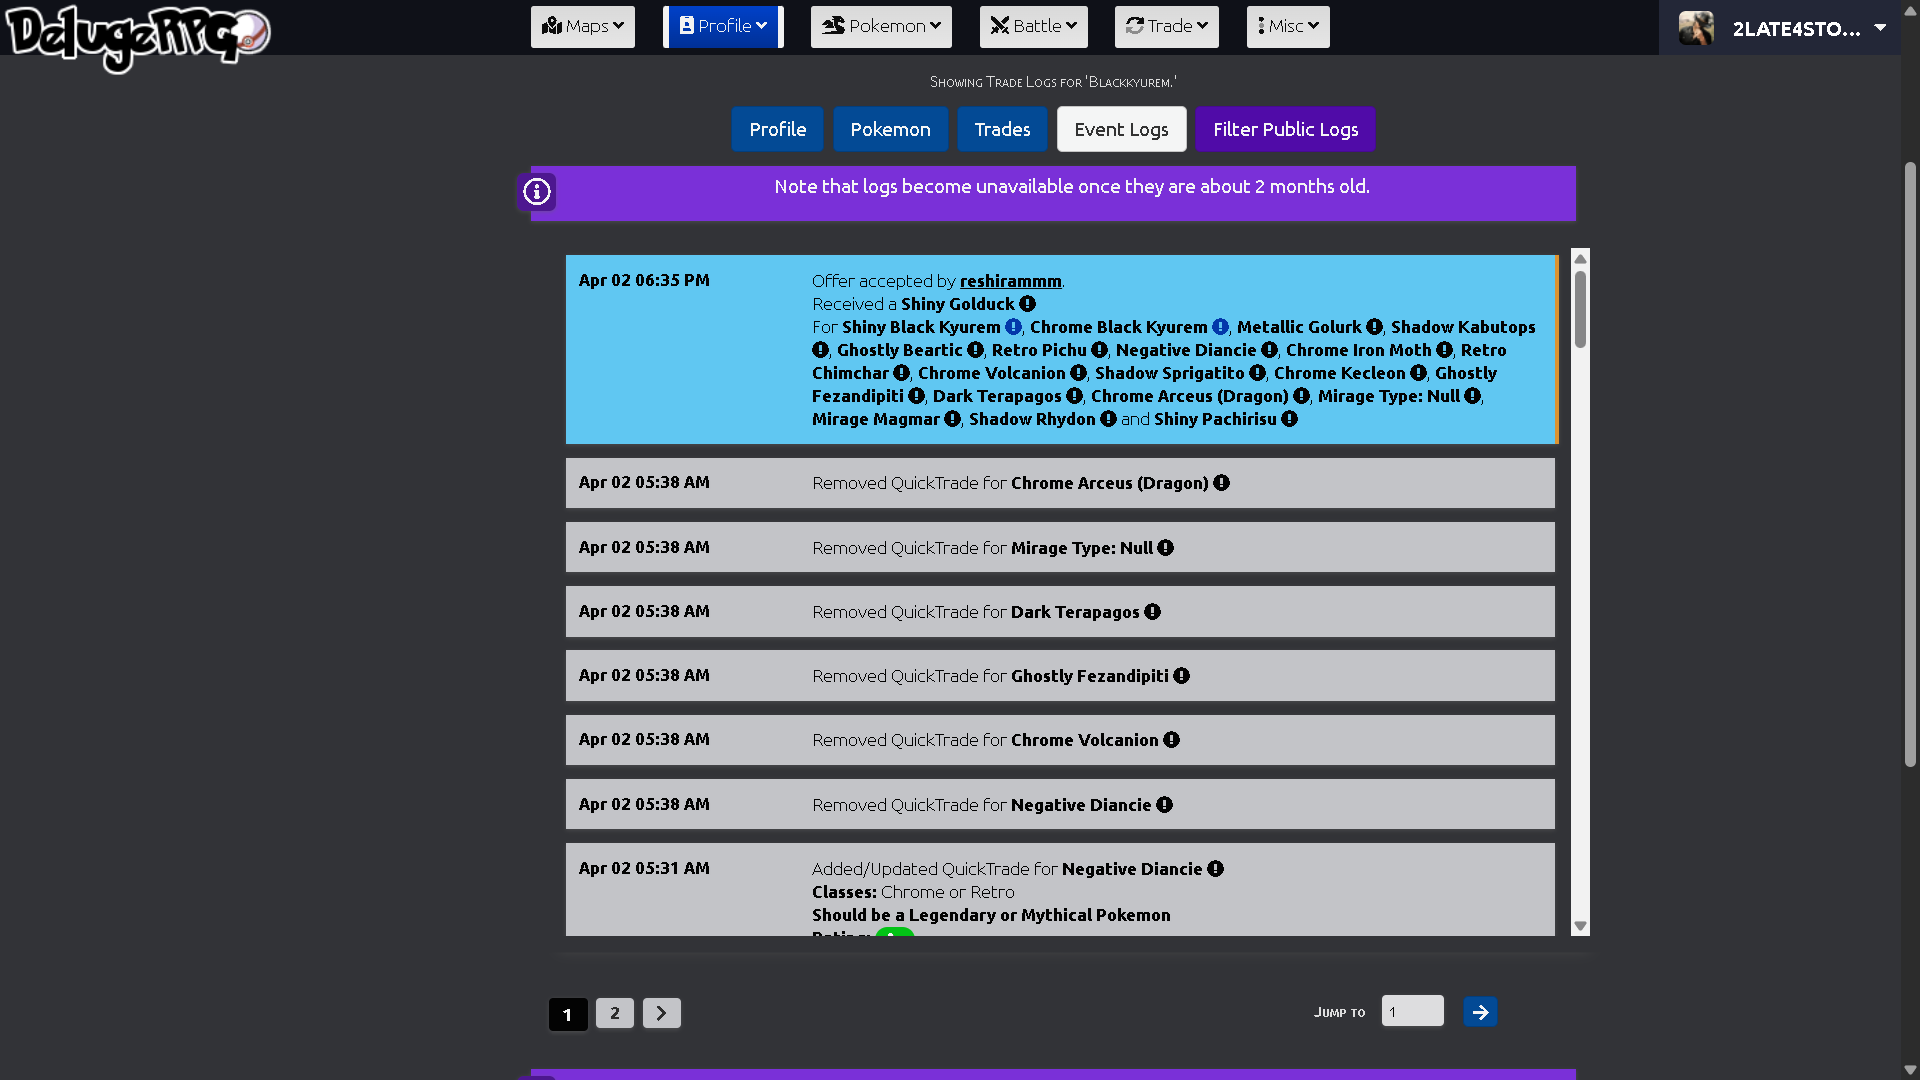
Task: Open the Profile dropdown menu
Action: [723, 27]
